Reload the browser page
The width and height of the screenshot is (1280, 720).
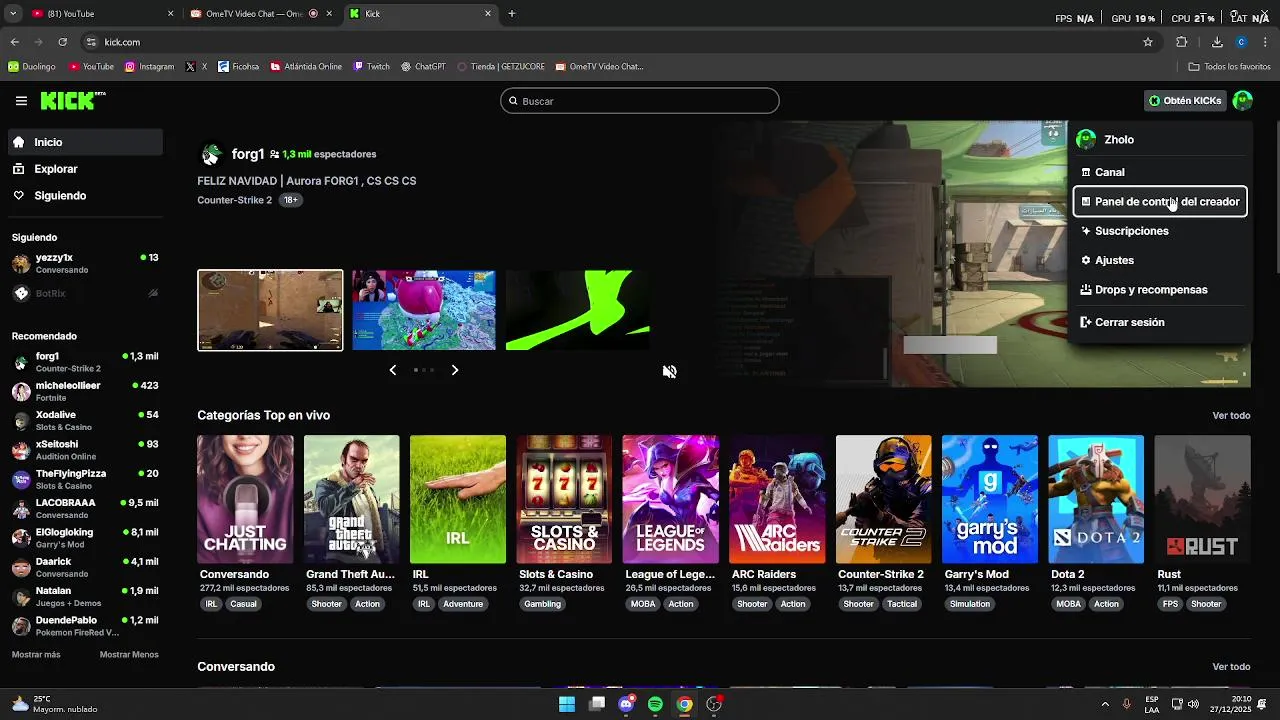(x=62, y=42)
